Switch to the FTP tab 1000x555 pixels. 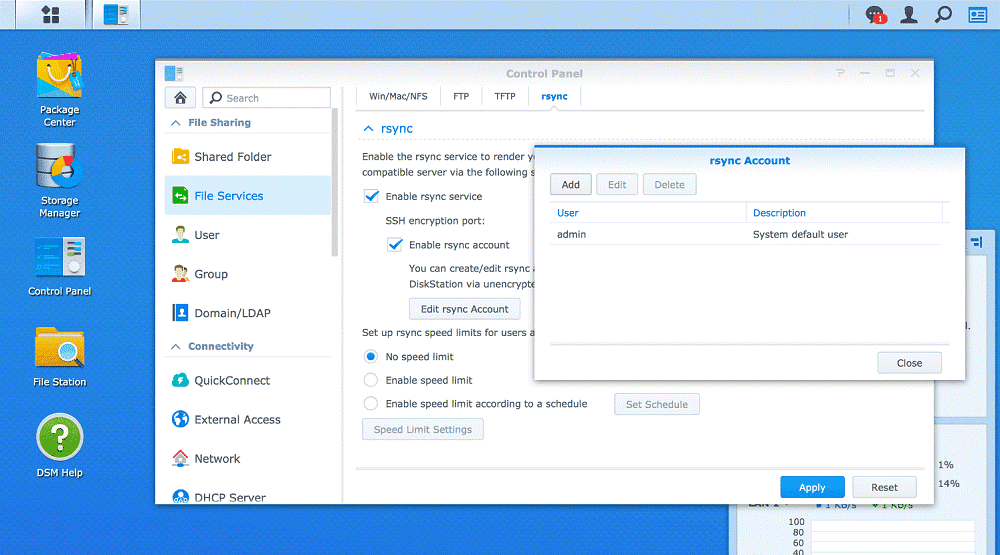coord(461,97)
